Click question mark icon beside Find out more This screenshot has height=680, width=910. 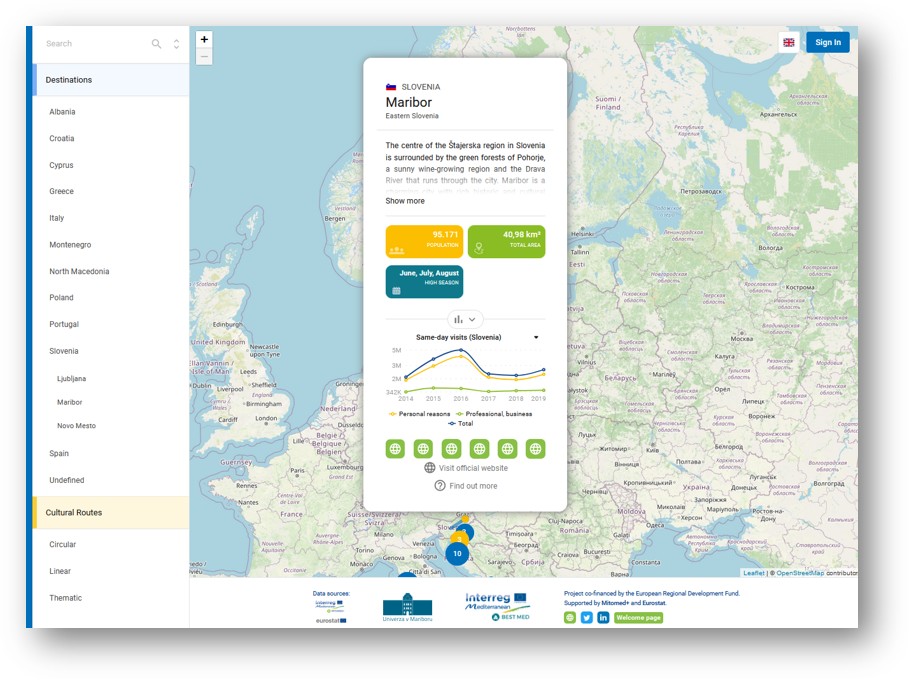click(440, 486)
